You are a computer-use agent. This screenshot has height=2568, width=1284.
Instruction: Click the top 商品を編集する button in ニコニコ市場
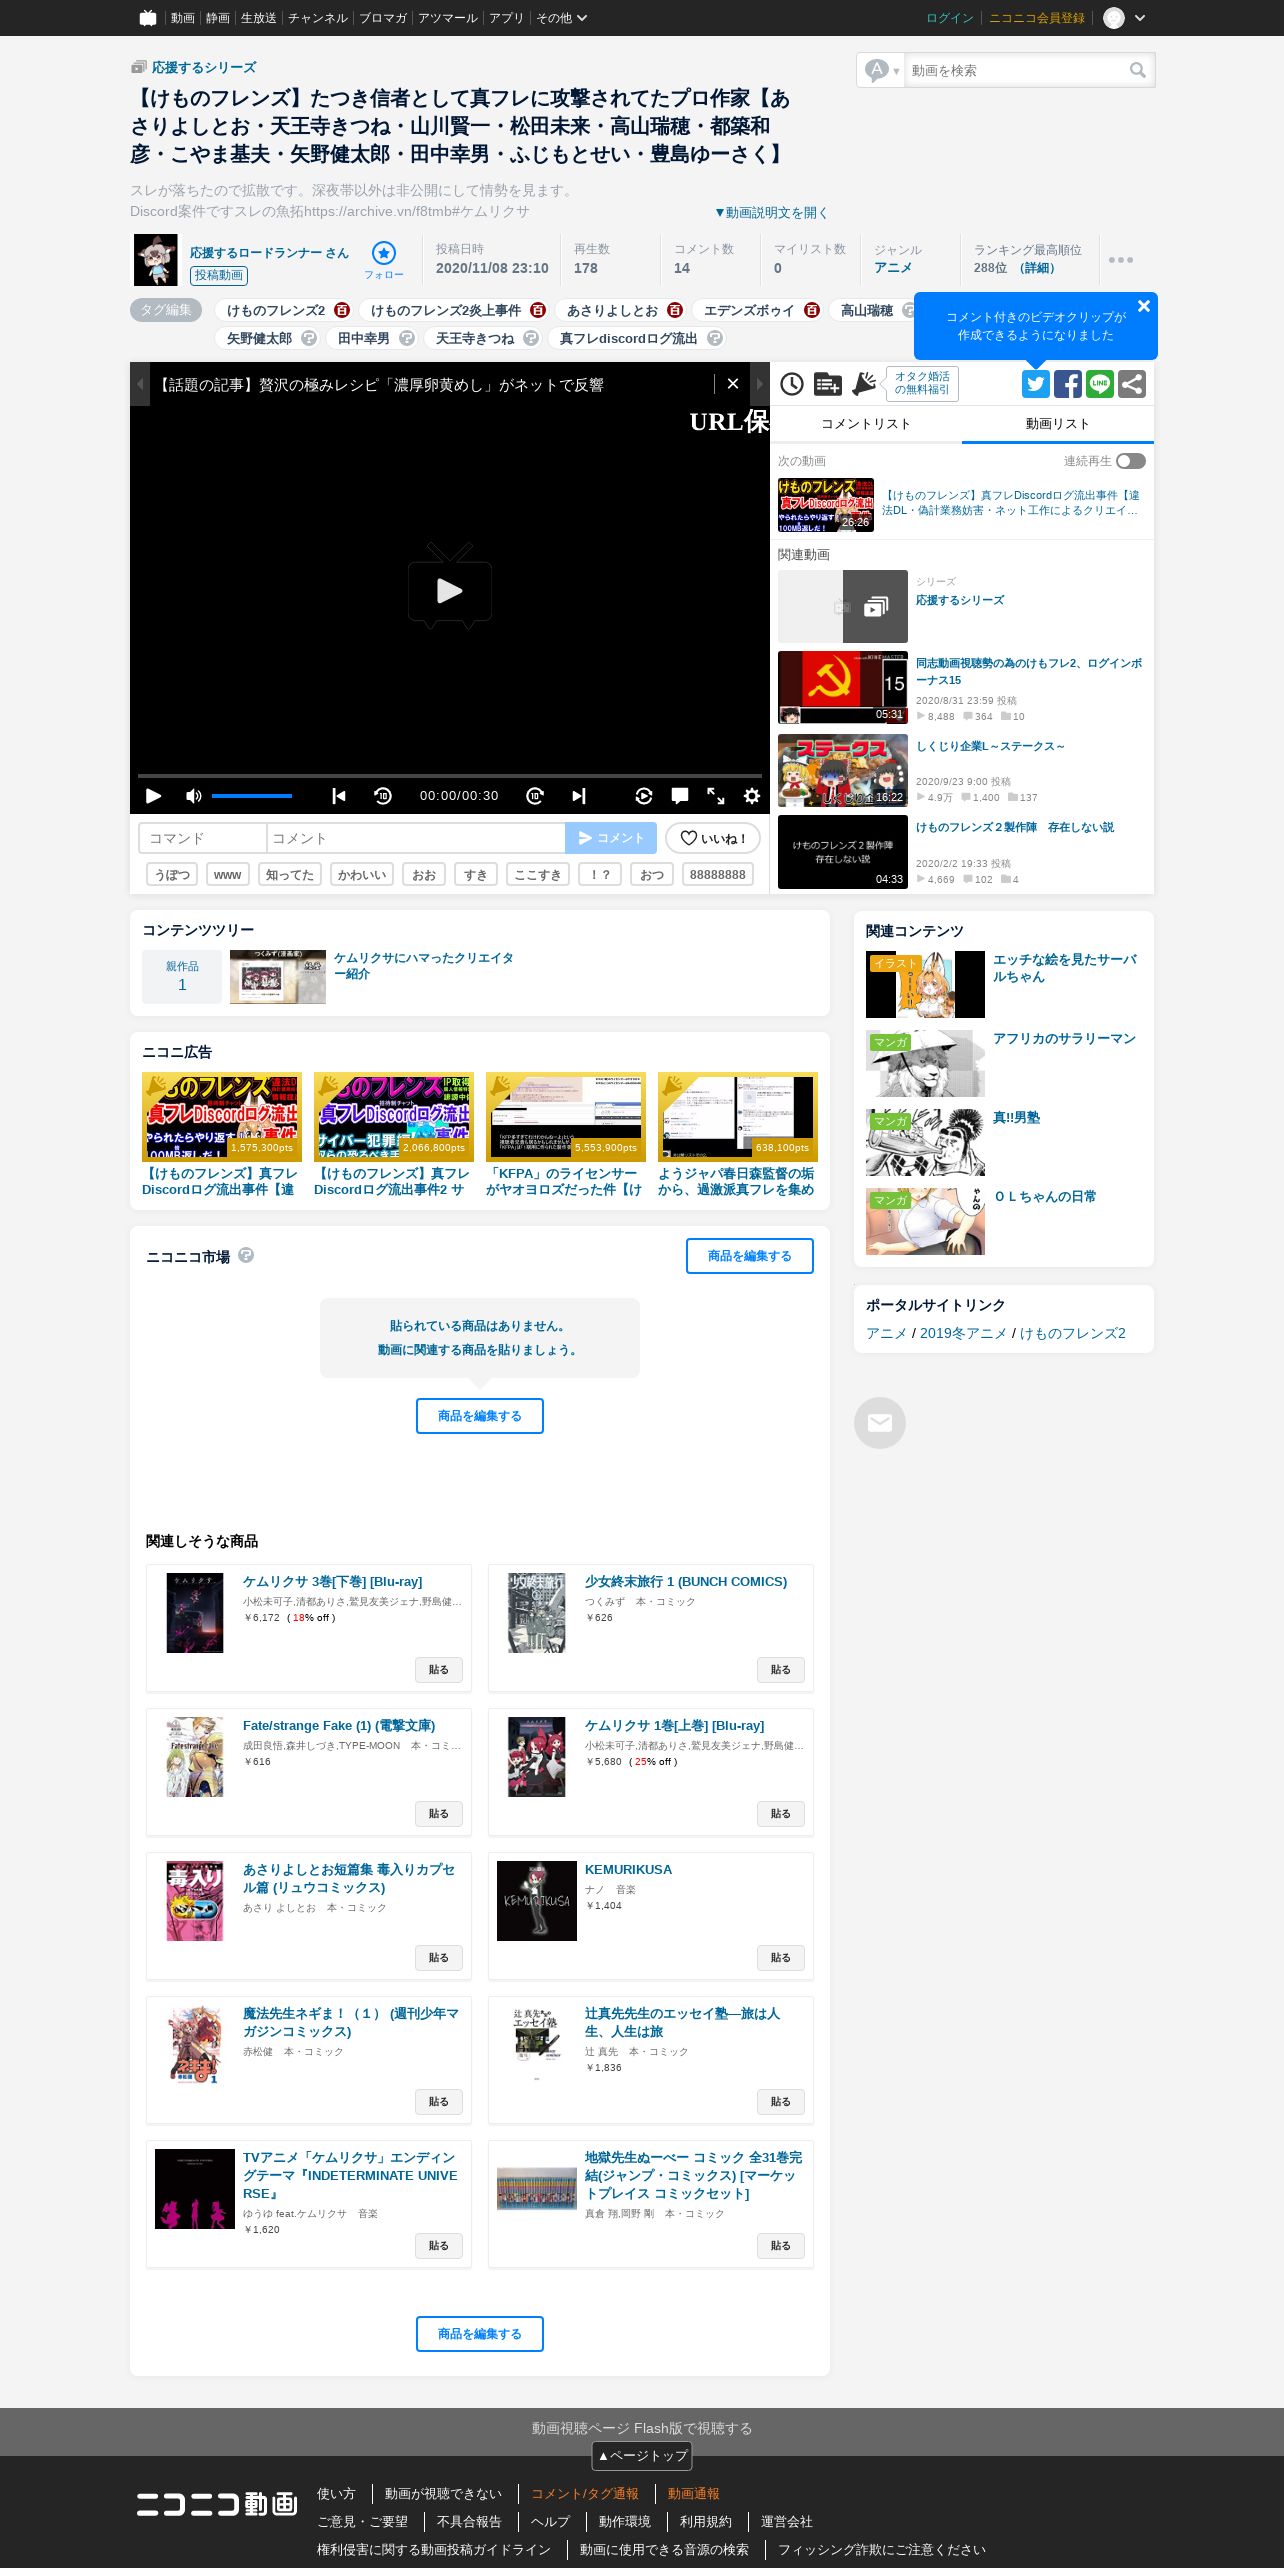coord(750,1256)
